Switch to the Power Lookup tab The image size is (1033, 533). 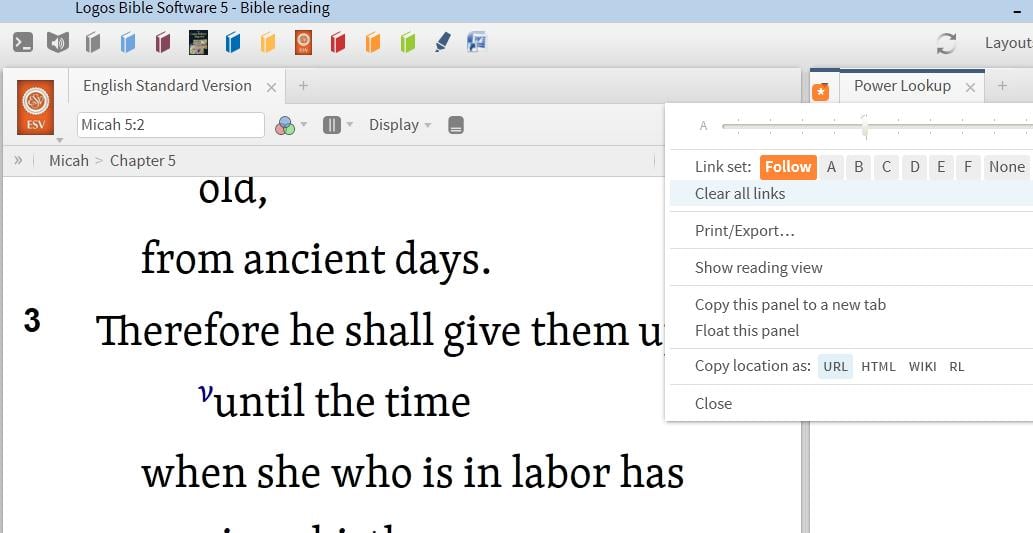click(902, 86)
